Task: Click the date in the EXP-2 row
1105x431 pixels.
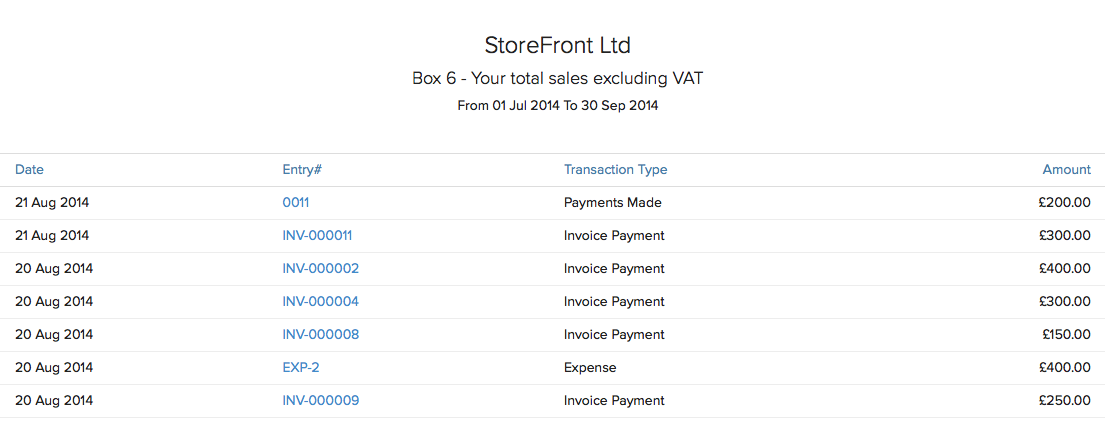Action: coord(54,368)
